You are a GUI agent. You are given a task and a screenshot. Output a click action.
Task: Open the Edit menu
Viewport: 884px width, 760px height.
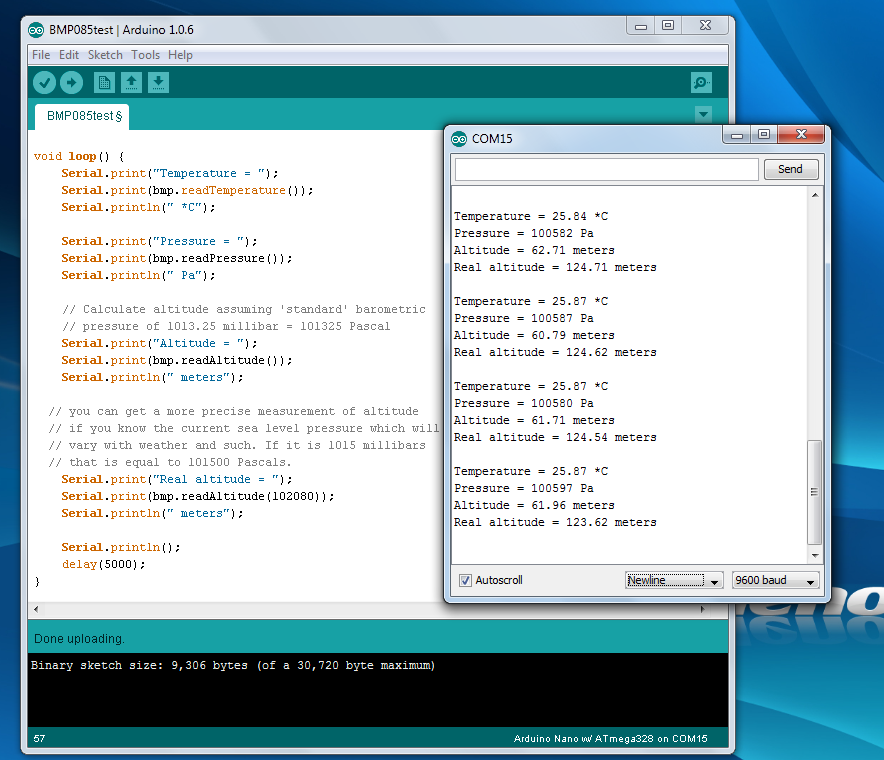point(69,55)
